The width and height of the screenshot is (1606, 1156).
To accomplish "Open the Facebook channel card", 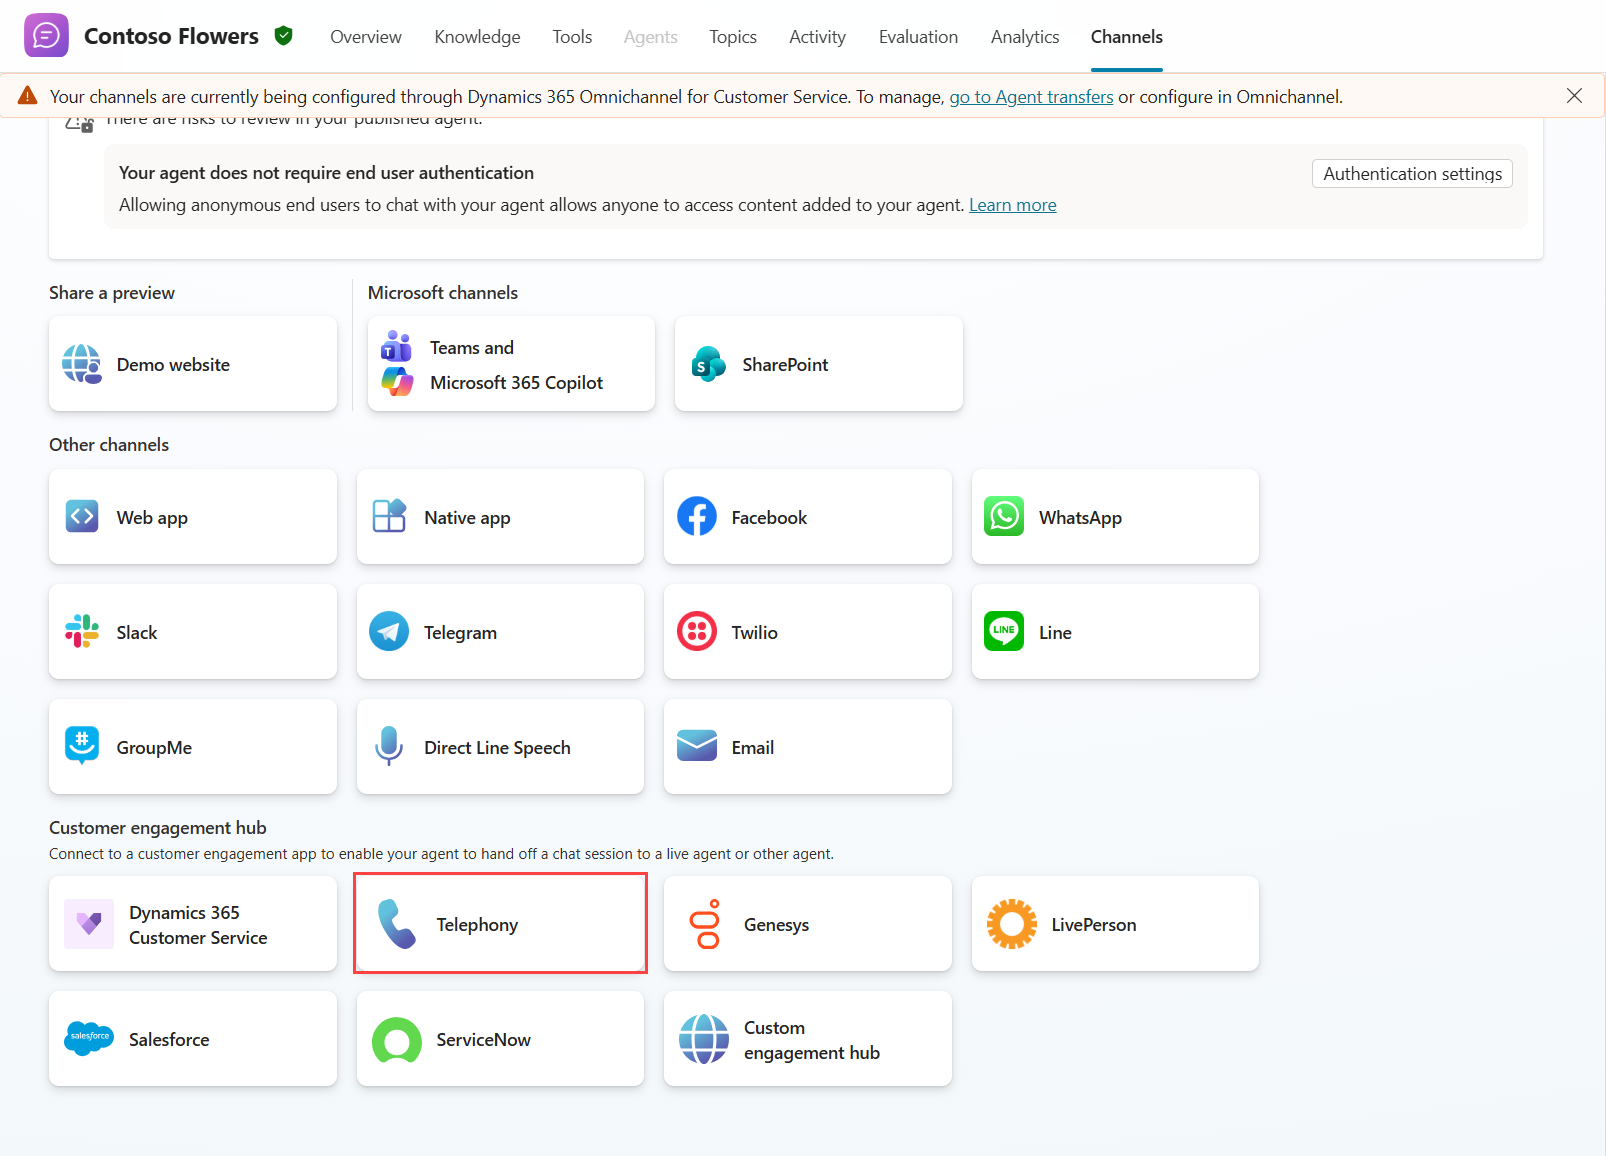I will tap(808, 517).
